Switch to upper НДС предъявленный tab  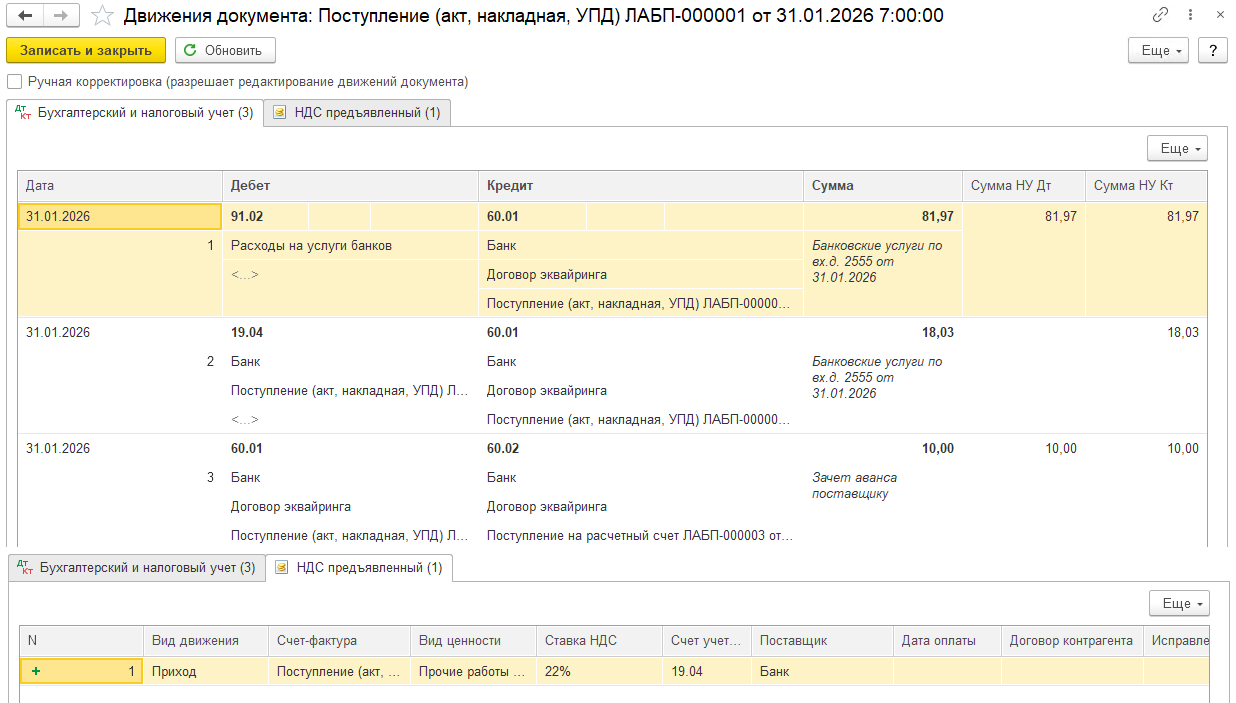(x=357, y=113)
